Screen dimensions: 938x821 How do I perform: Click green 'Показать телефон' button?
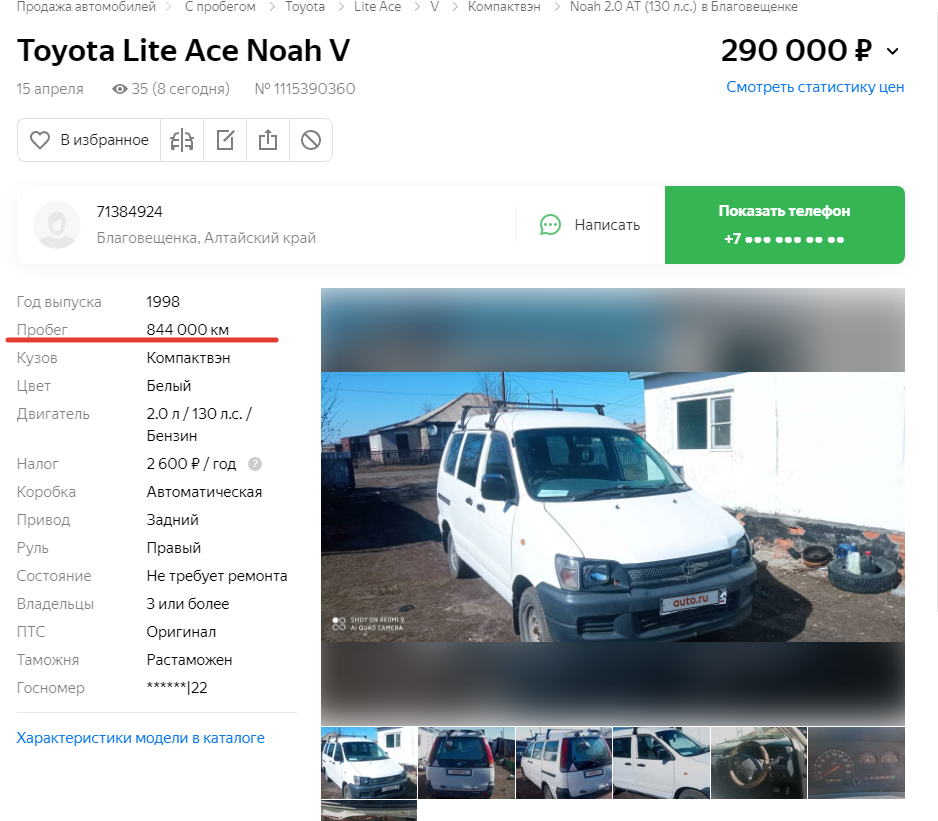tap(784, 225)
